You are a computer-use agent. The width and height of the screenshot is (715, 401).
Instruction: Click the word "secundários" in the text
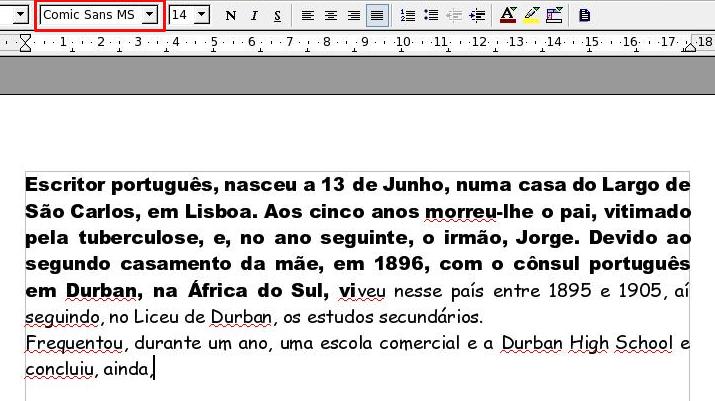(428, 317)
